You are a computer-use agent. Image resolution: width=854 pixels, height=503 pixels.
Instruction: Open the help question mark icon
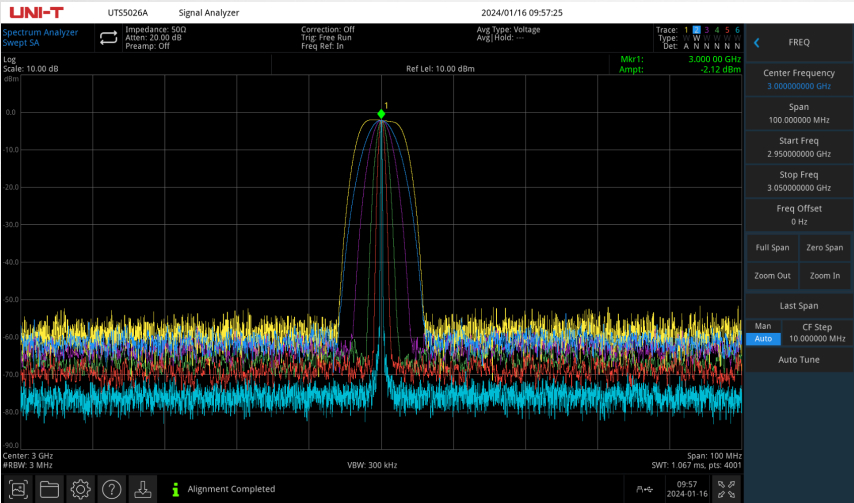(112, 489)
